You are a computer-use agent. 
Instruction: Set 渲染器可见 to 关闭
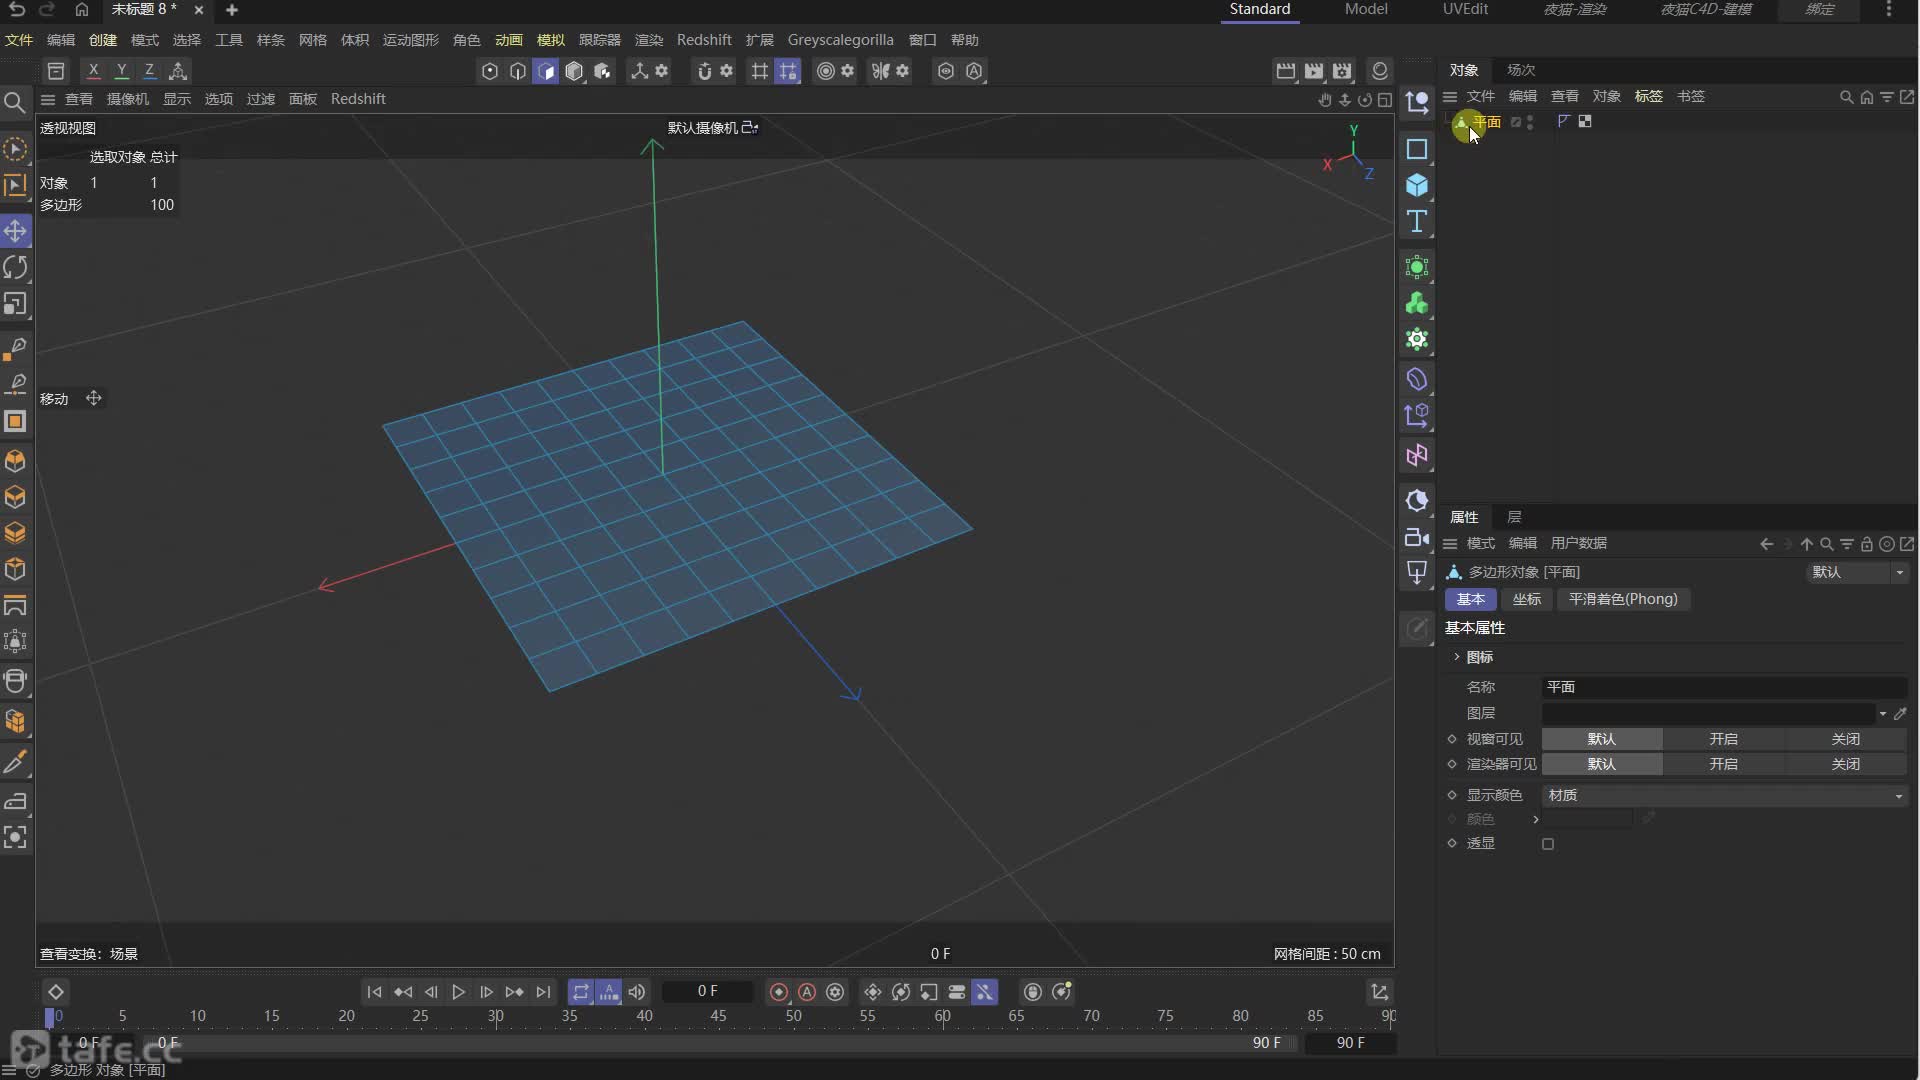click(1845, 764)
